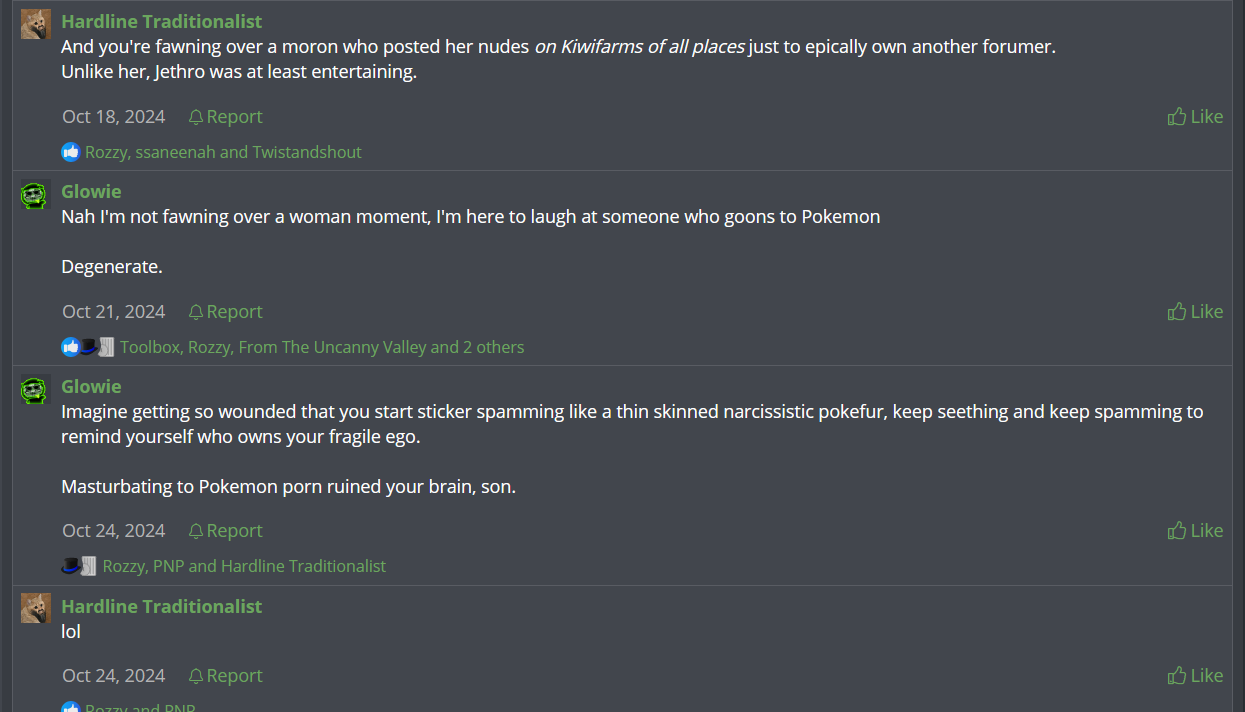
Task: Open reactions: Rozzy, PNP and Hardline Traditionalist
Action: [244, 566]
